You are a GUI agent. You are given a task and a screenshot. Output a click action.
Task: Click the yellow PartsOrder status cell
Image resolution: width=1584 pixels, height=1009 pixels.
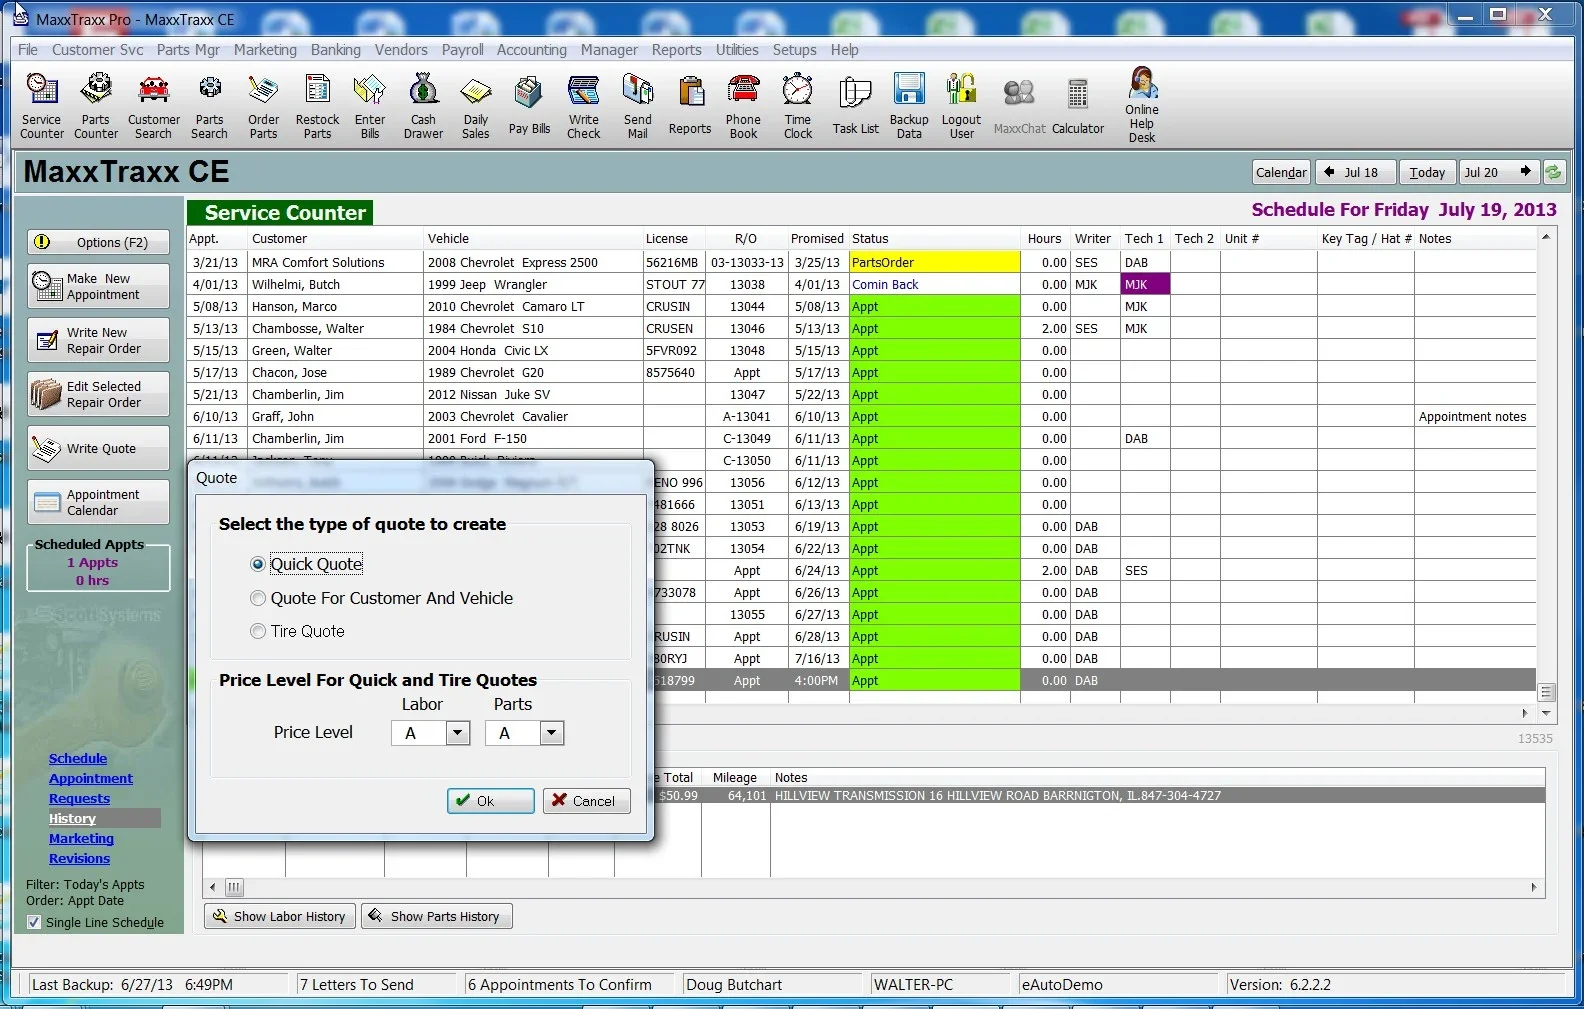(x=934, y=263)
